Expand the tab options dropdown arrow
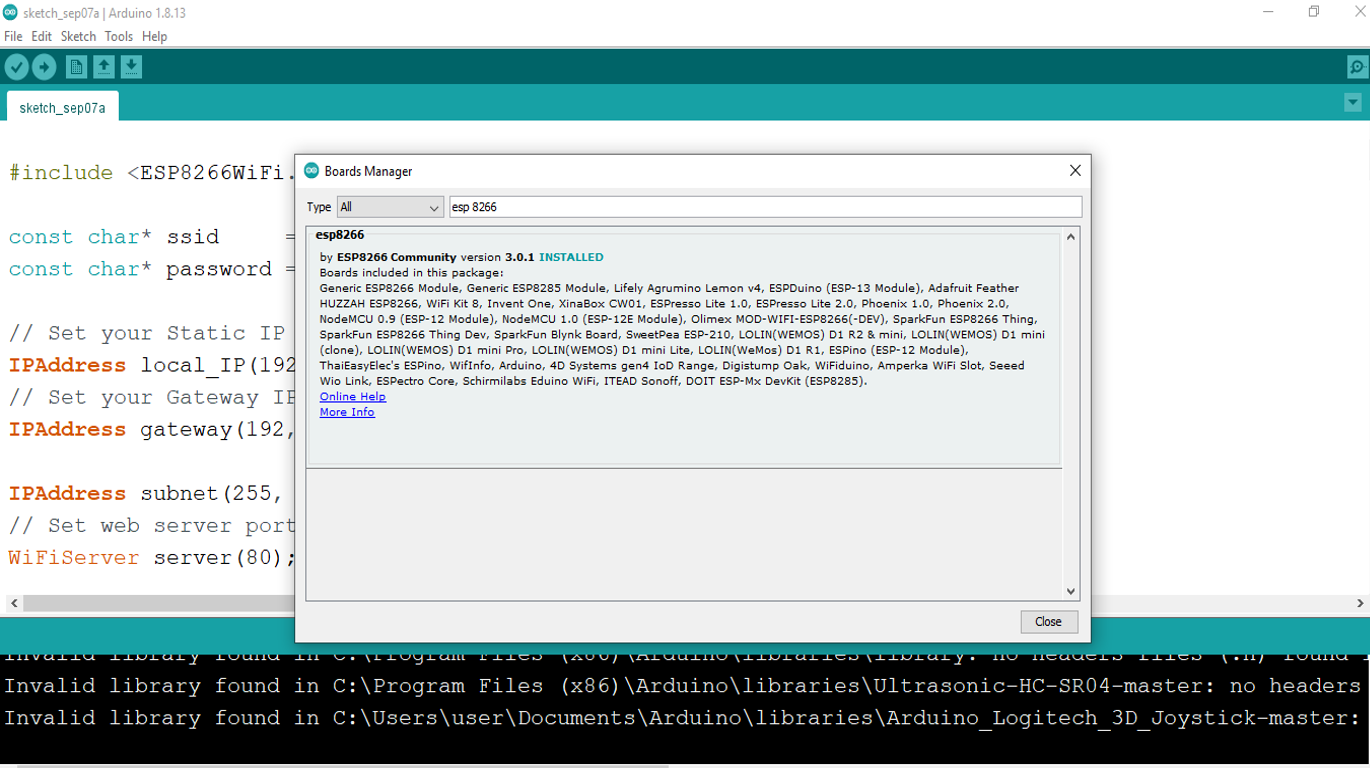The image size is (1370, 768). [x=1352, y=102]
